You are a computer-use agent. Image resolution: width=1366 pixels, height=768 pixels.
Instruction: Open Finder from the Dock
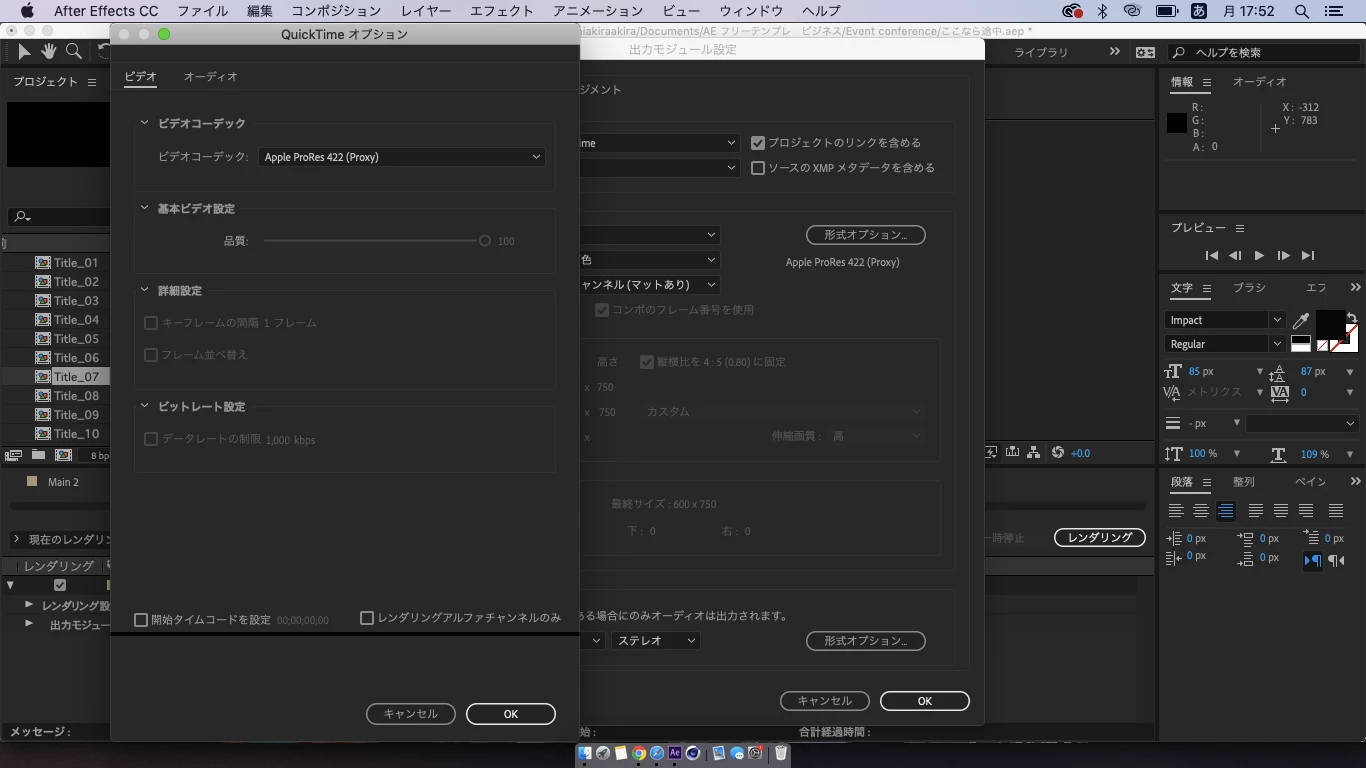(586, 753)
